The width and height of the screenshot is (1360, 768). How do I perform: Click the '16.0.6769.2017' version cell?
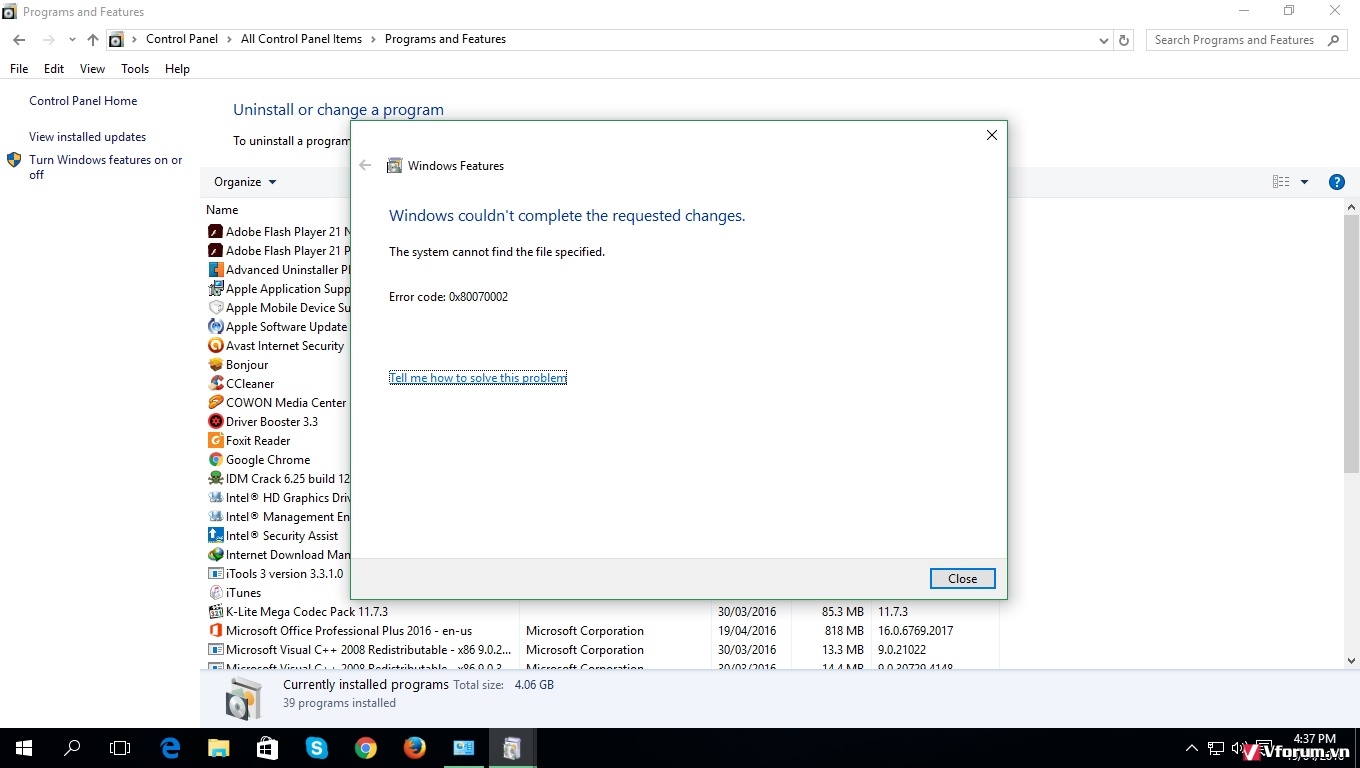pyautogui.click(x=916, y=631)
